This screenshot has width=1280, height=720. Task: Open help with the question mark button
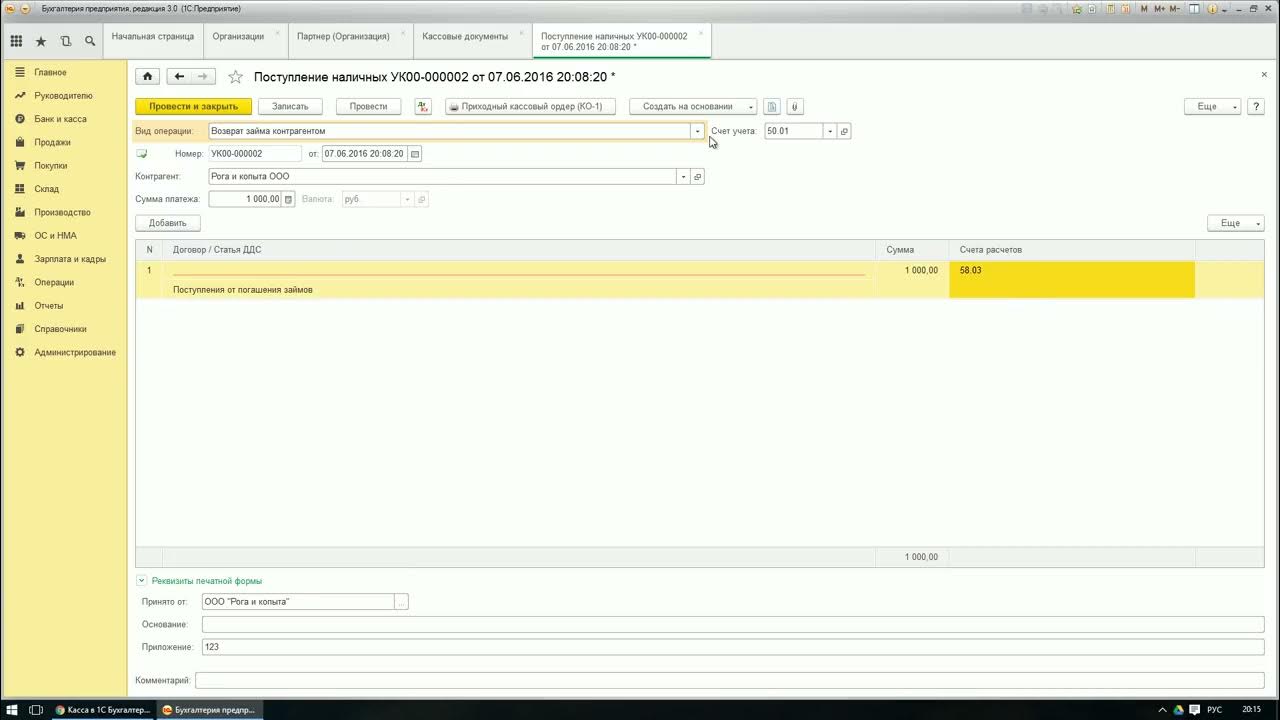pos(1255,106)
